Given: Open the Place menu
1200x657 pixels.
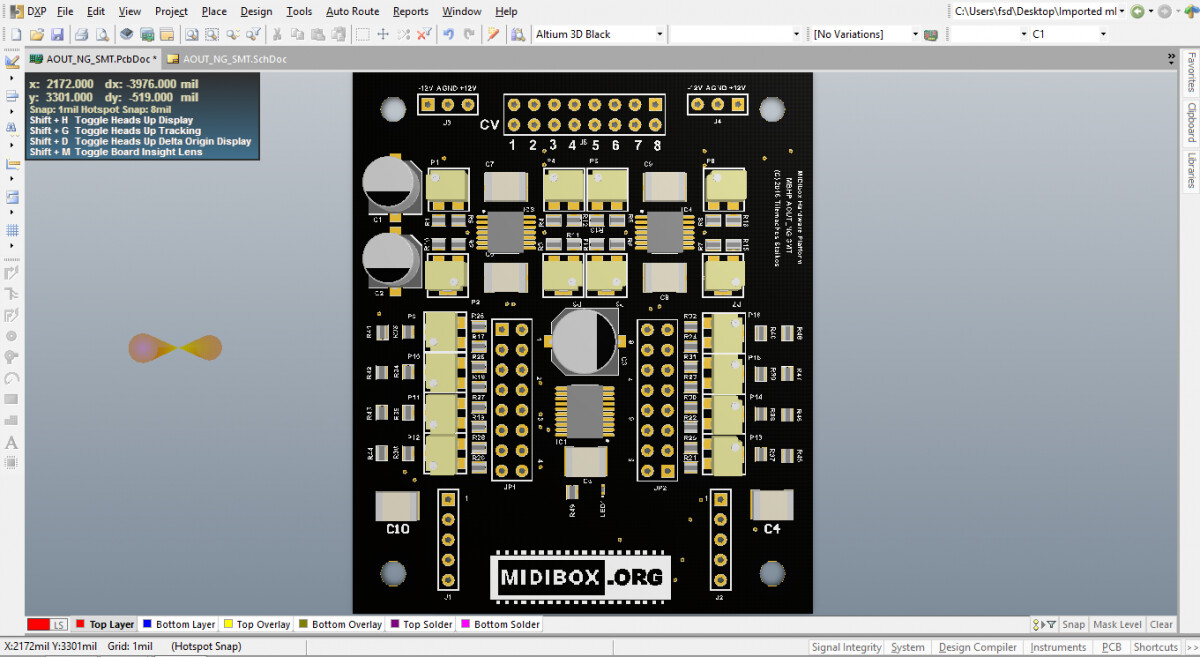Looking at the screenshot, I should 214,11.
